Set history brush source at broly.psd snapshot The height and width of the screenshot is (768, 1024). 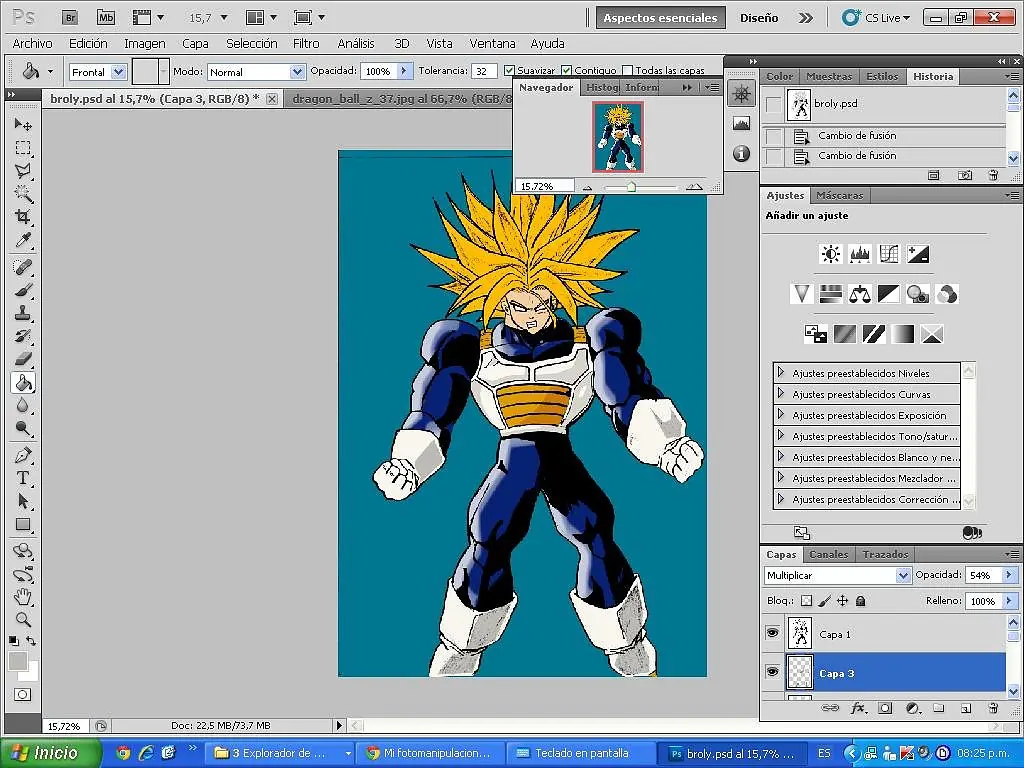773,104
